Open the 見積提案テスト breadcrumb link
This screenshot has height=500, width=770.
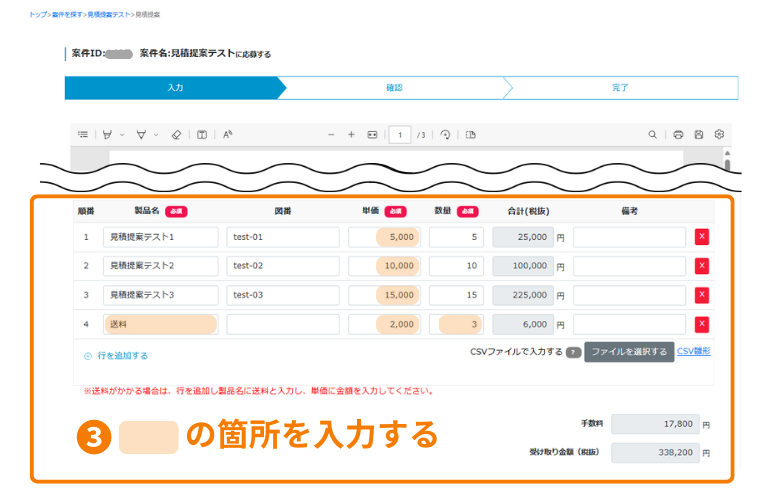tap(109, 15)
